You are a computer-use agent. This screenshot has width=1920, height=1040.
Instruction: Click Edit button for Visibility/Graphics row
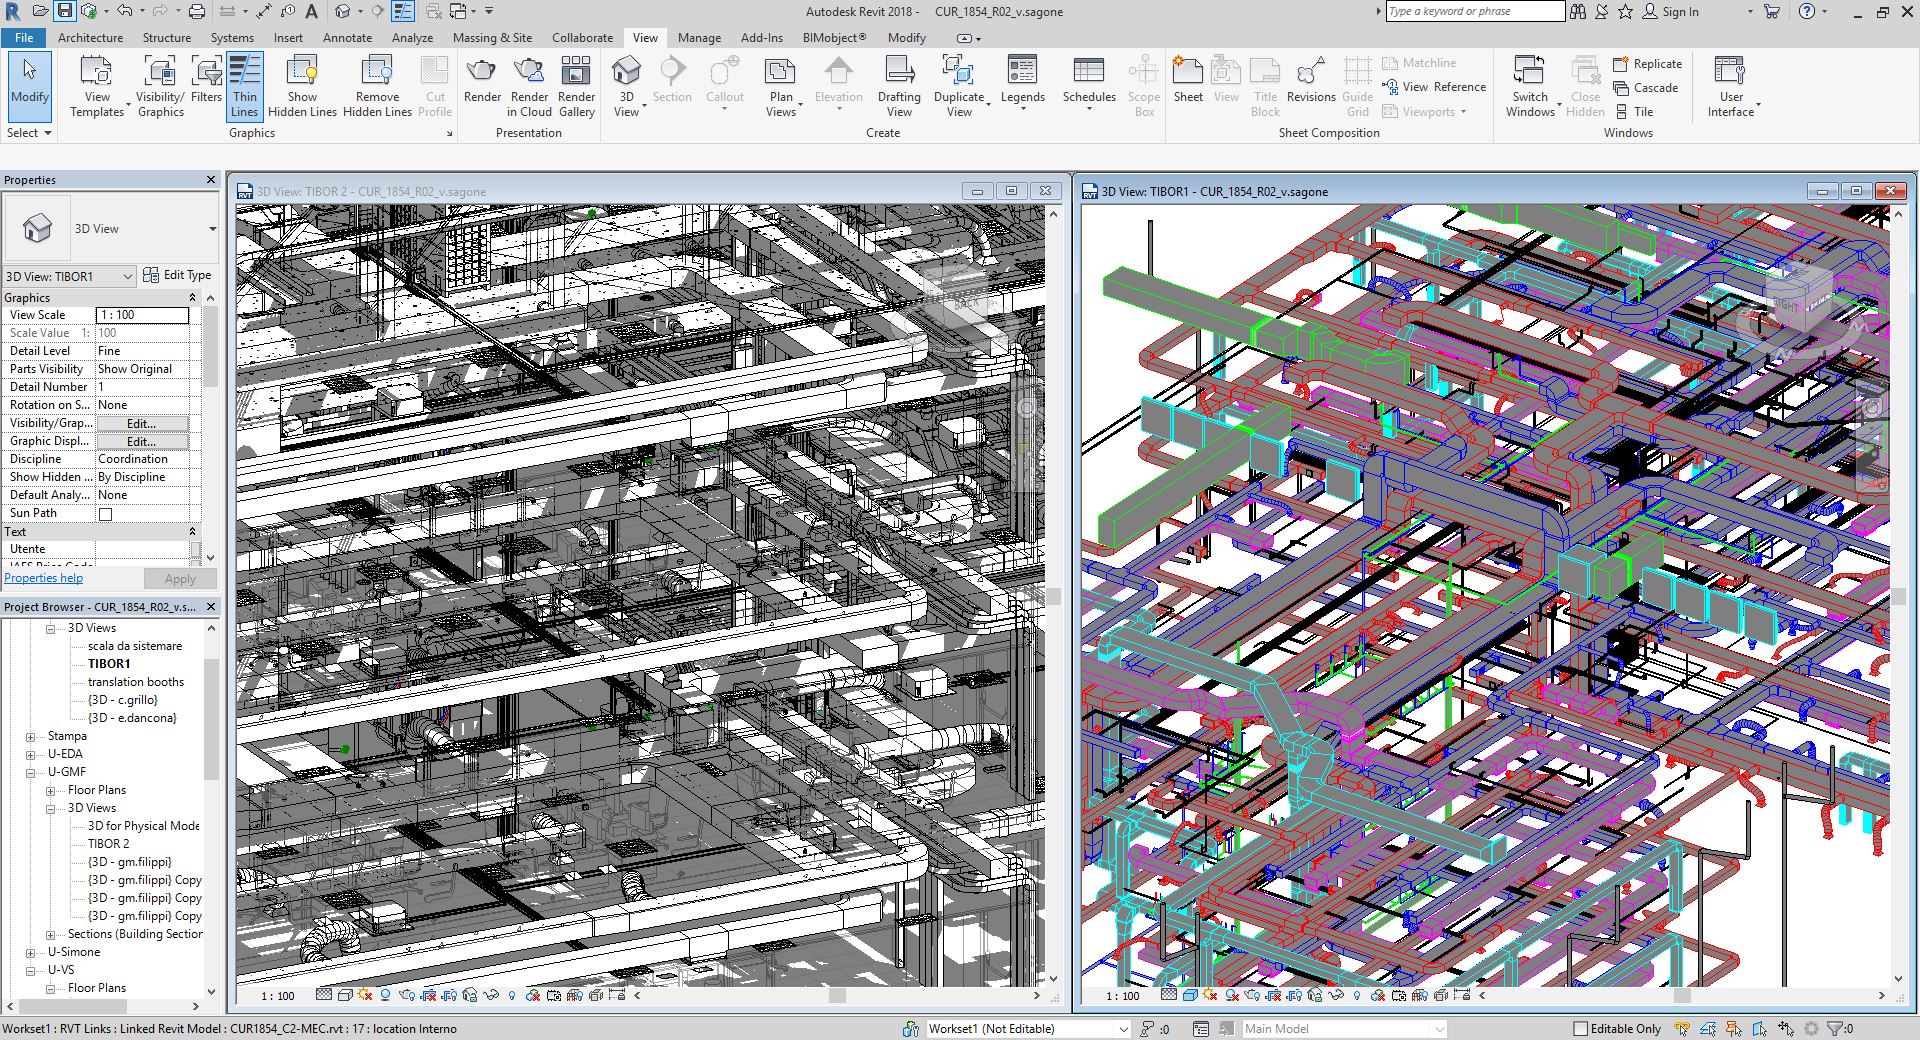(141, 423)
